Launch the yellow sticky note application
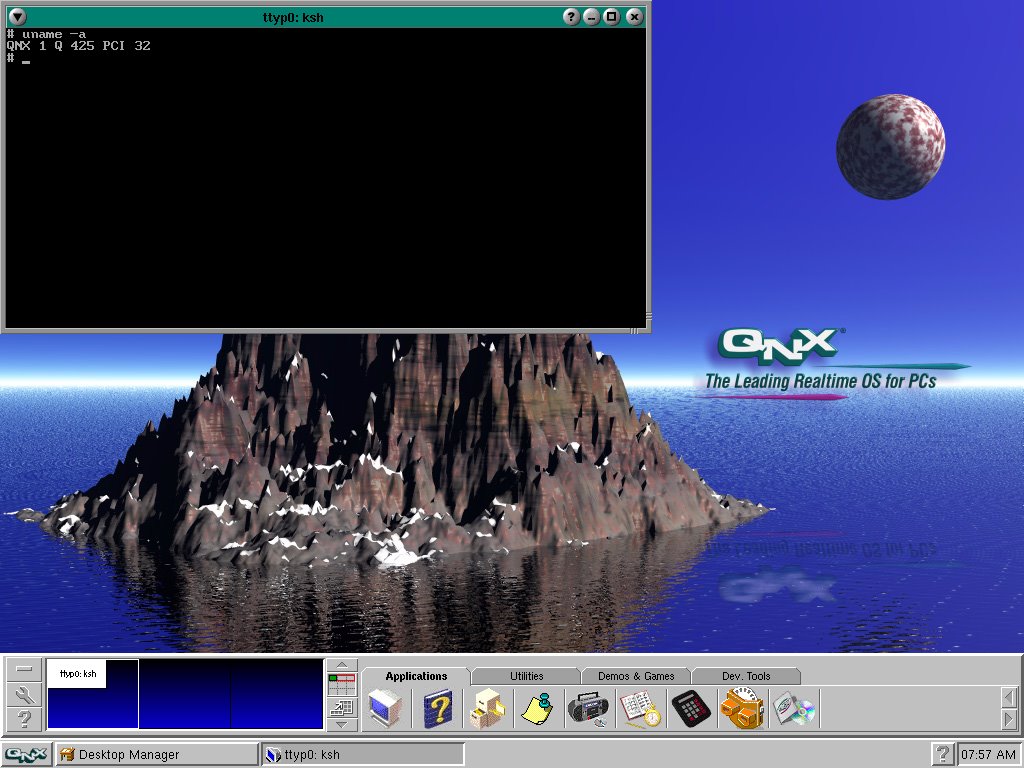Viewport: 1024px width, 768px height. coord(538,709)
